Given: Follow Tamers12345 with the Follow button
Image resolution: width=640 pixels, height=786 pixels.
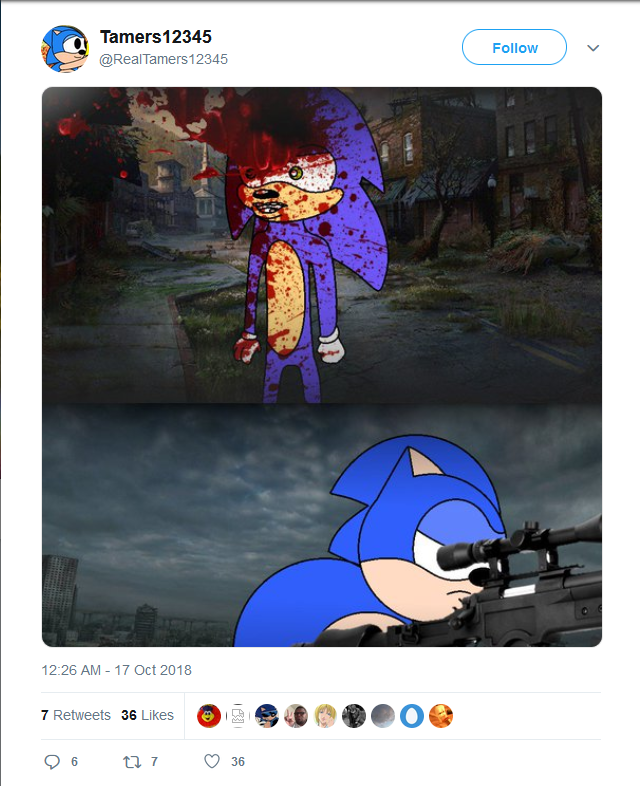Looking at the screenshot, I should (x=514, y=48).
